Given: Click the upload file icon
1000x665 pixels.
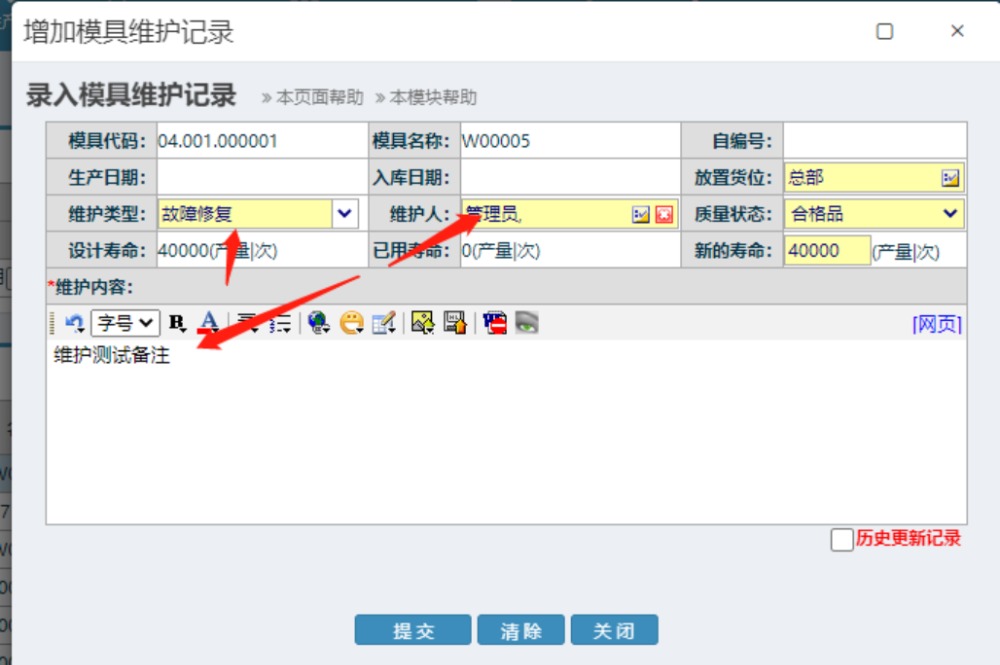Looking at the screenshot, I should (x=455, y=322).
